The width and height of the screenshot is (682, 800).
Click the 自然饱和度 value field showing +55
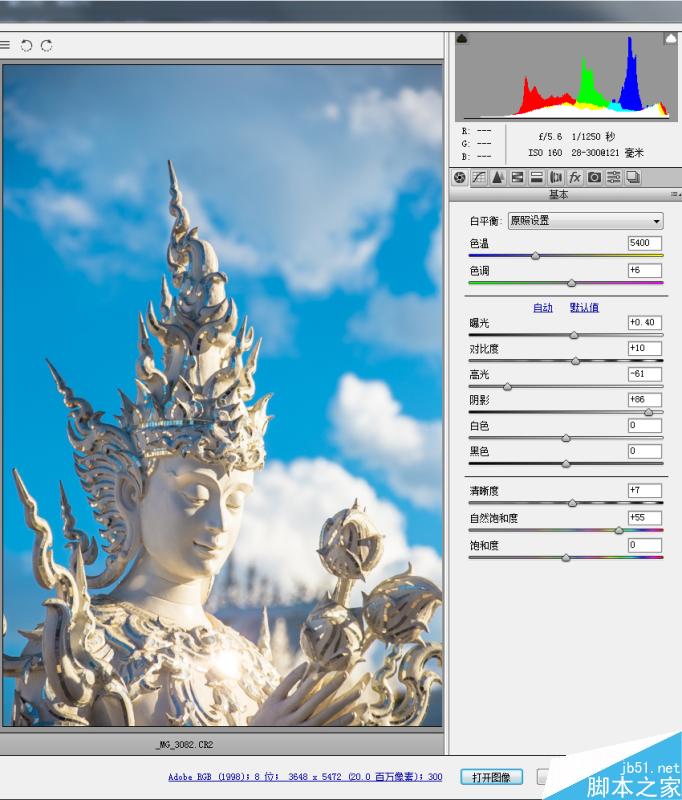(x=645, y=518)
